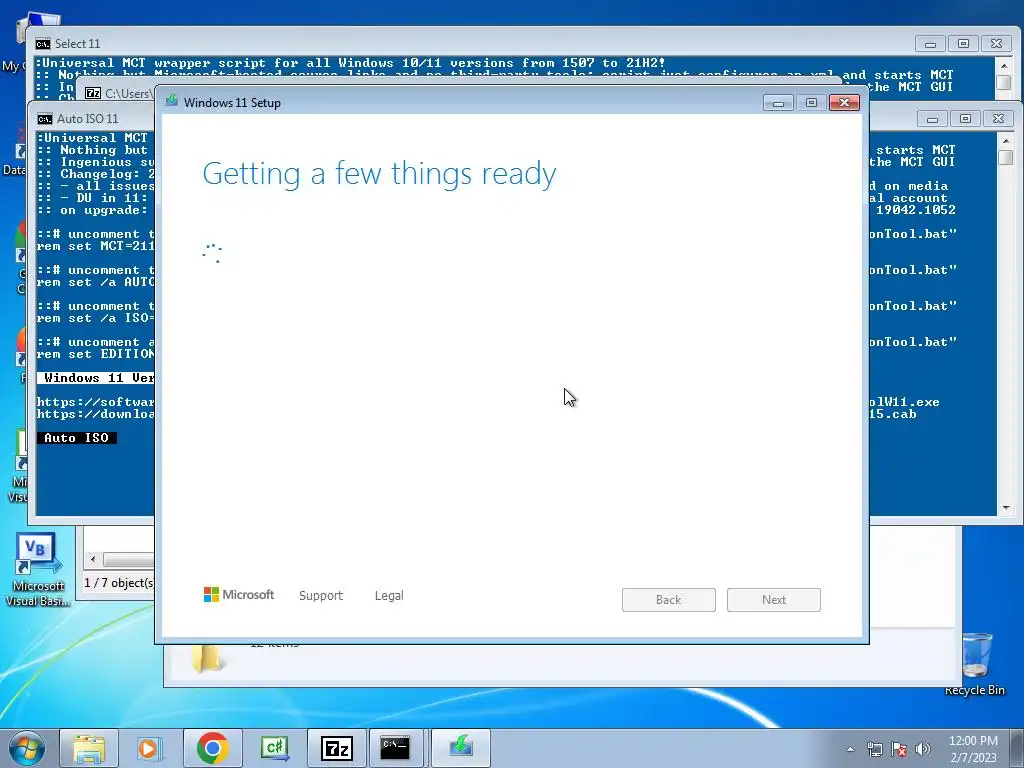Open Google Chrome from the taskbar

pos(212,748)
